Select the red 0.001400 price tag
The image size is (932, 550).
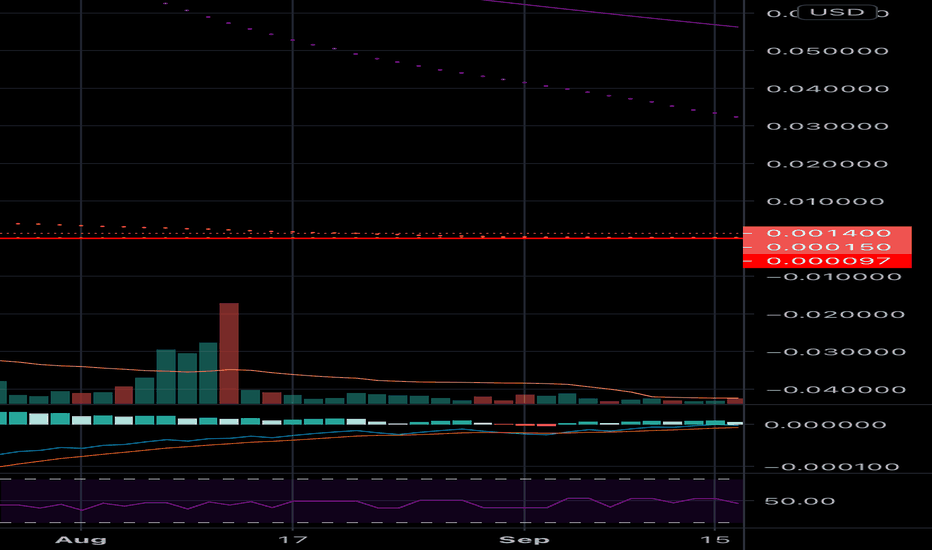[x=827, y=233]
